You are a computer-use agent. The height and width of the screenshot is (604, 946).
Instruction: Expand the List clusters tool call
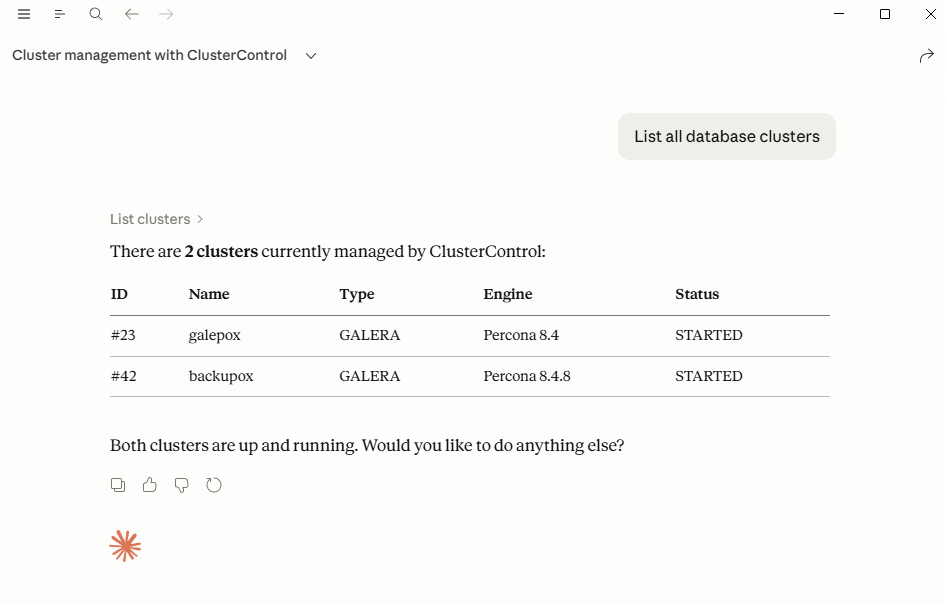(x=156, y=219)
